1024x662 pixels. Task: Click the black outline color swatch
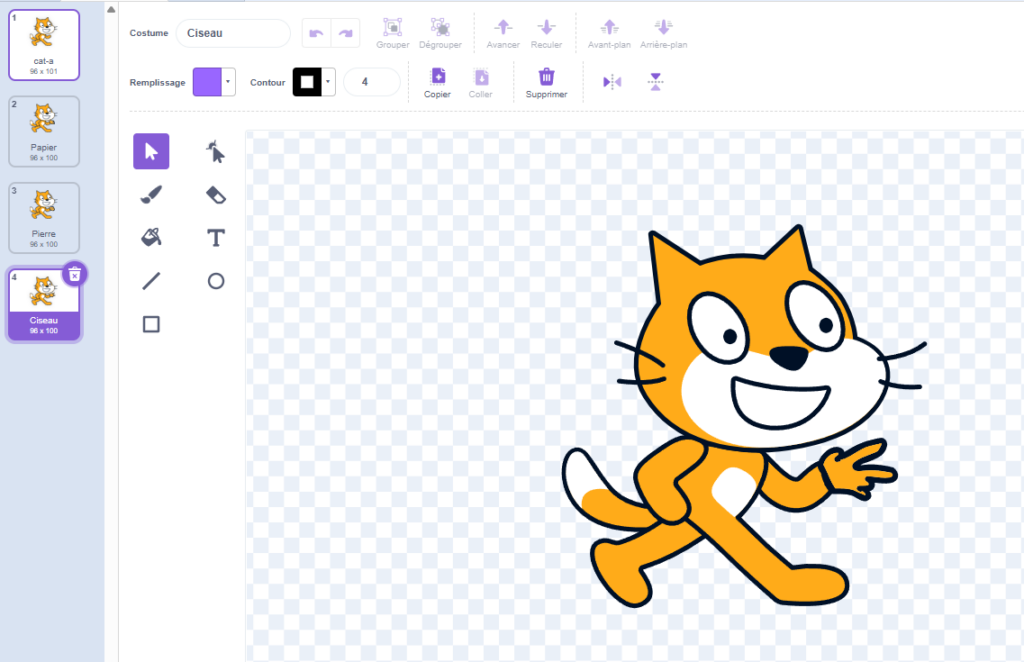pyautogui.click(x=307, y=82)
